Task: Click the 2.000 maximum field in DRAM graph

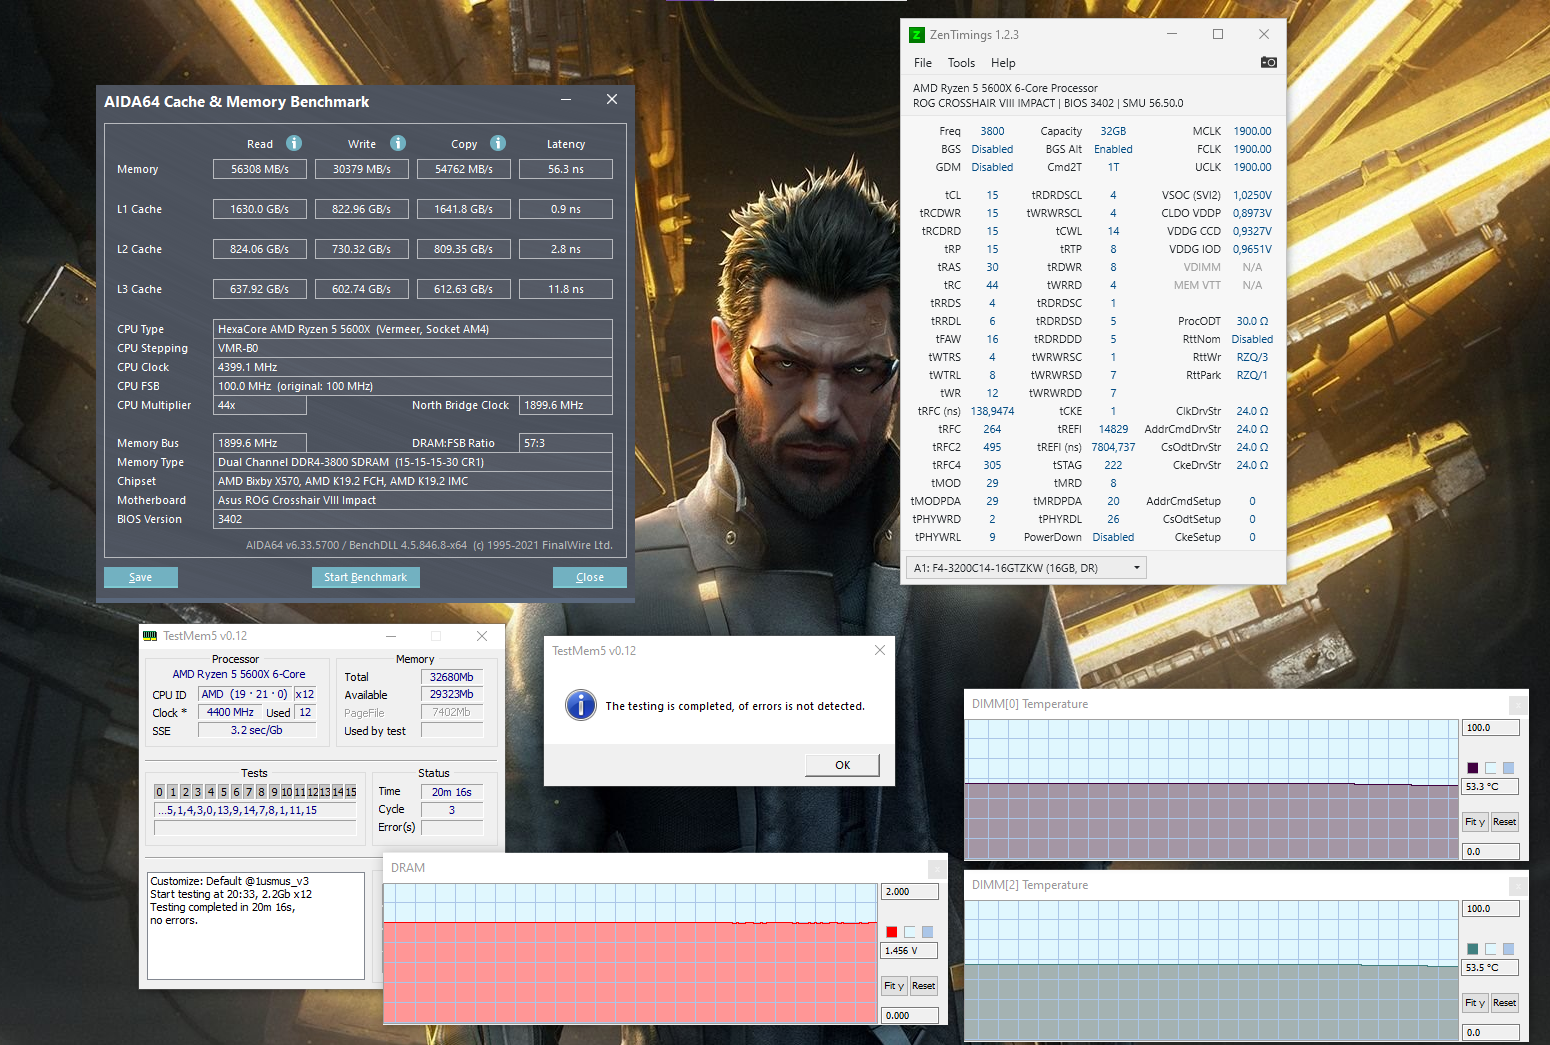Action: 910,892
